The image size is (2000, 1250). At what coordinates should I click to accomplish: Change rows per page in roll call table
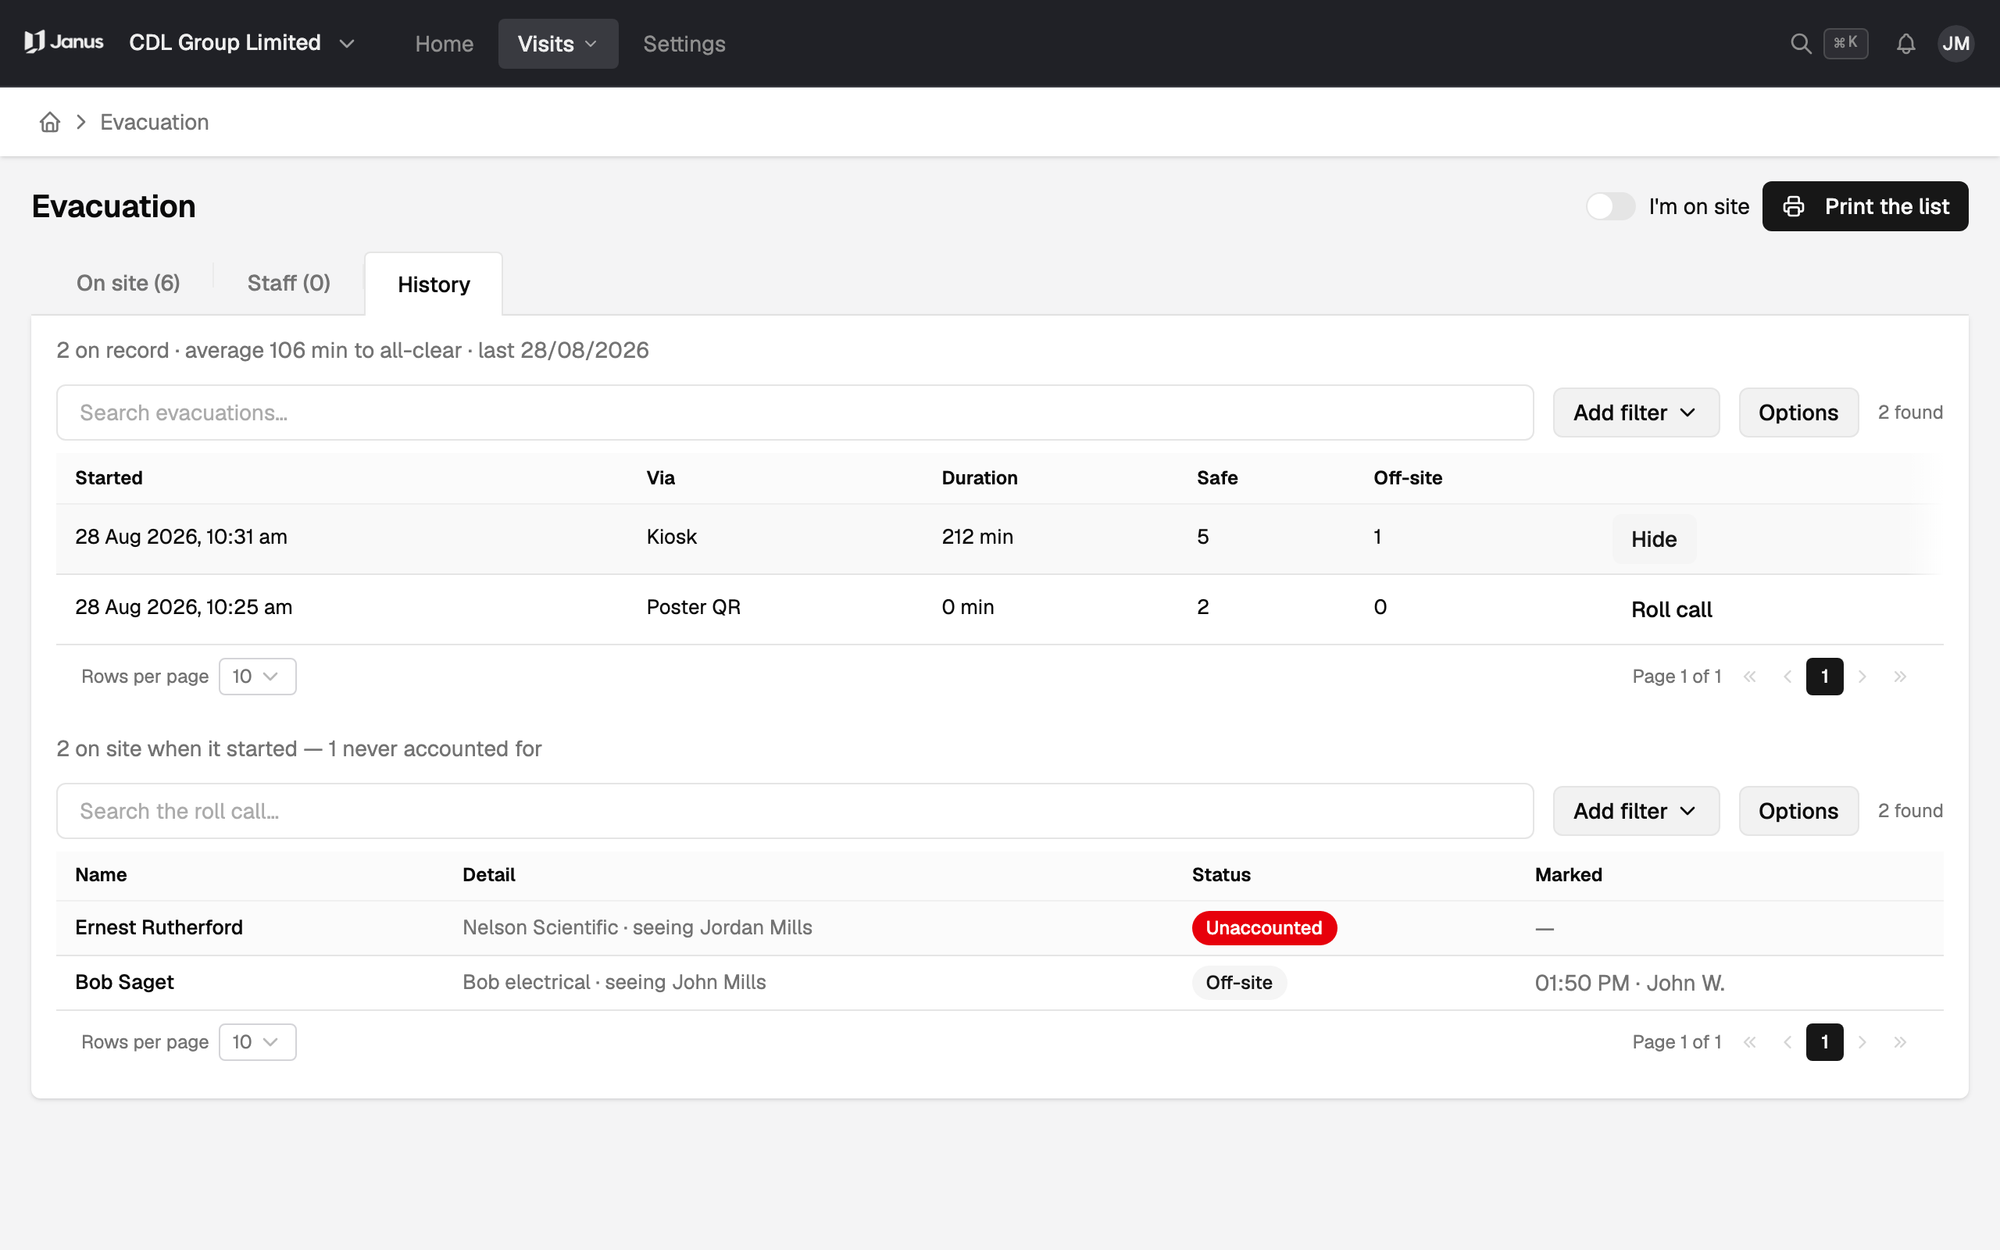pos(257,1042)
